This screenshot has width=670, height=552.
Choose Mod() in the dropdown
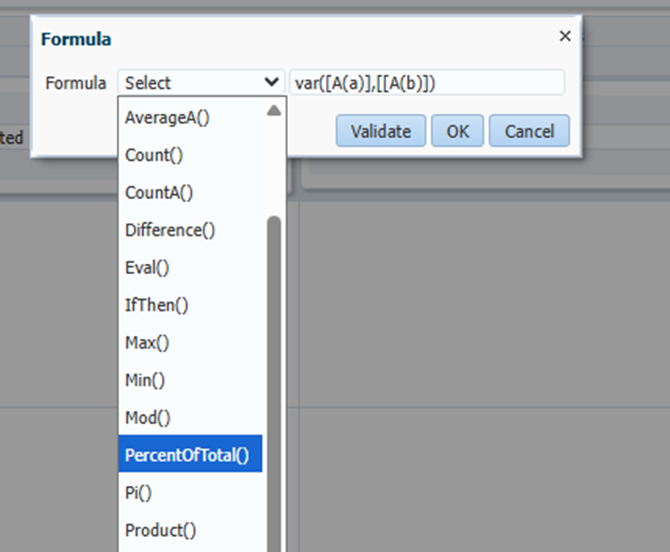point(147,418)
